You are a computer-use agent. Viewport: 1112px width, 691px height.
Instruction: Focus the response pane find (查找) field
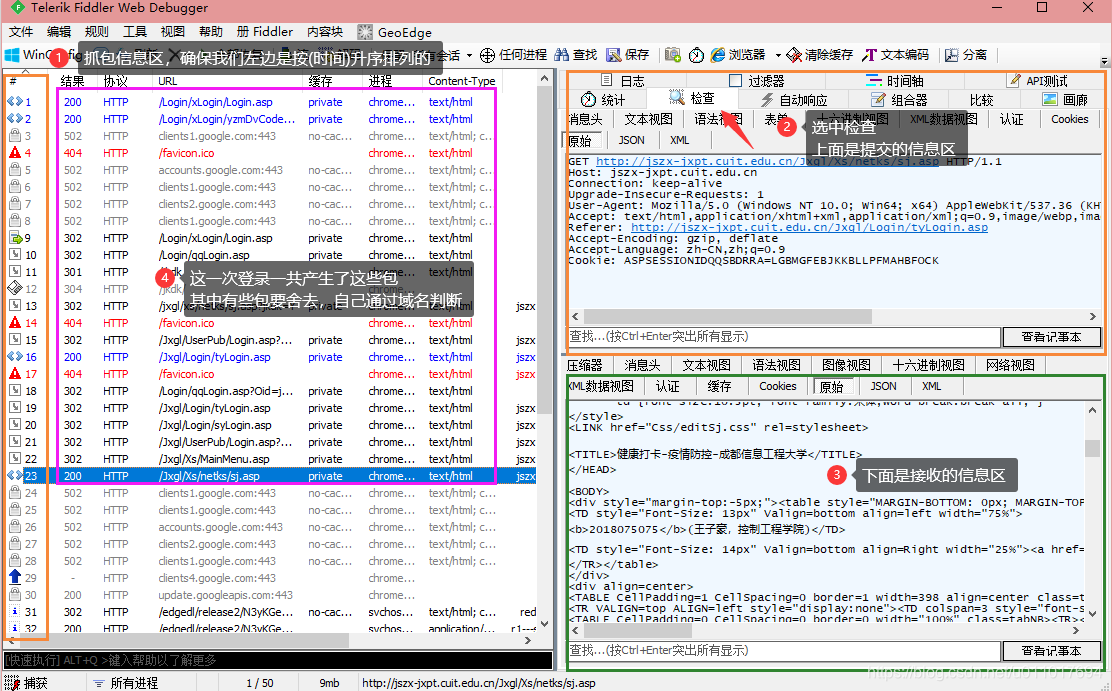point(784,651)
